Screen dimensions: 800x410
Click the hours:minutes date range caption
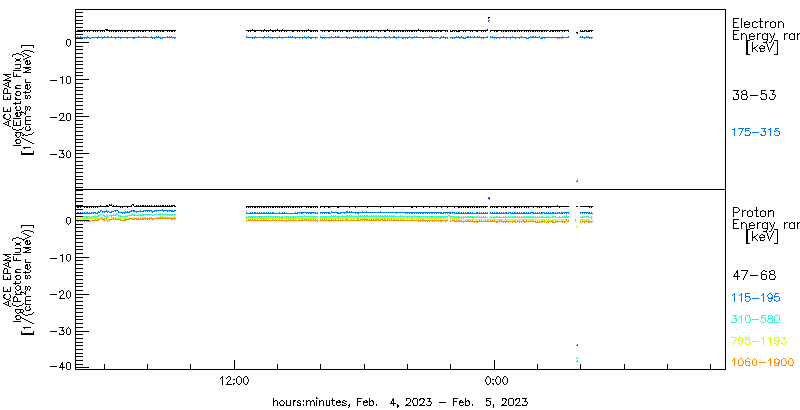click(x=400, y=402)
